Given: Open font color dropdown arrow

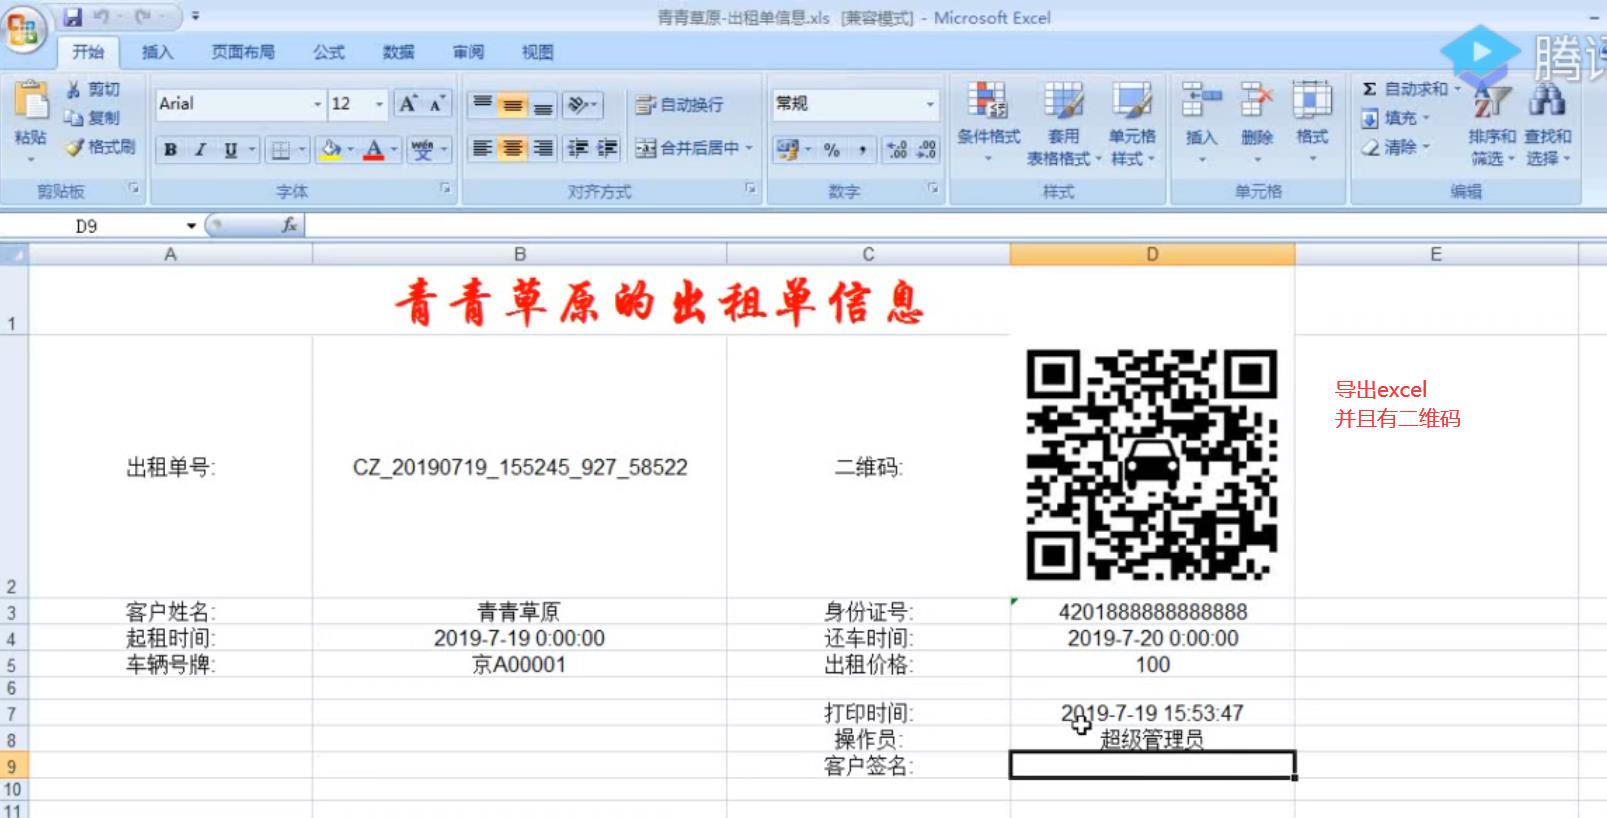Looking at the screenshot, I should click(394, 150).
